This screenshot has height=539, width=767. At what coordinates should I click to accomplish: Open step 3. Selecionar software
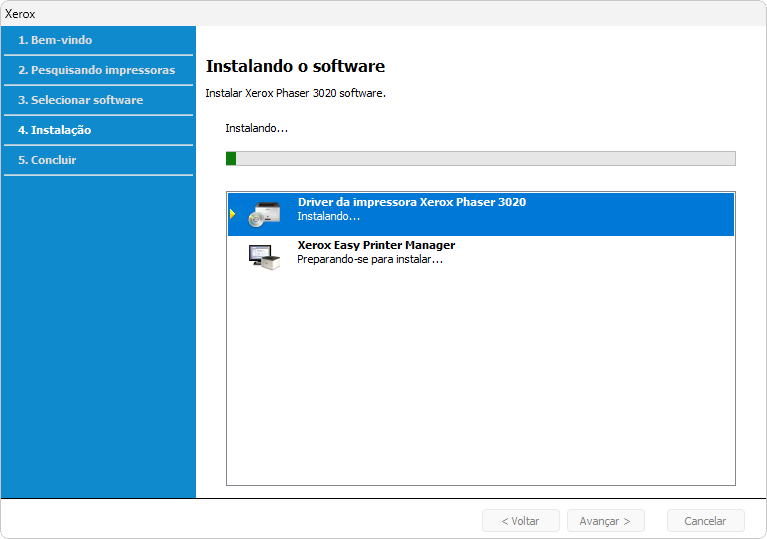pyautogui.click(x=81, y=100)
